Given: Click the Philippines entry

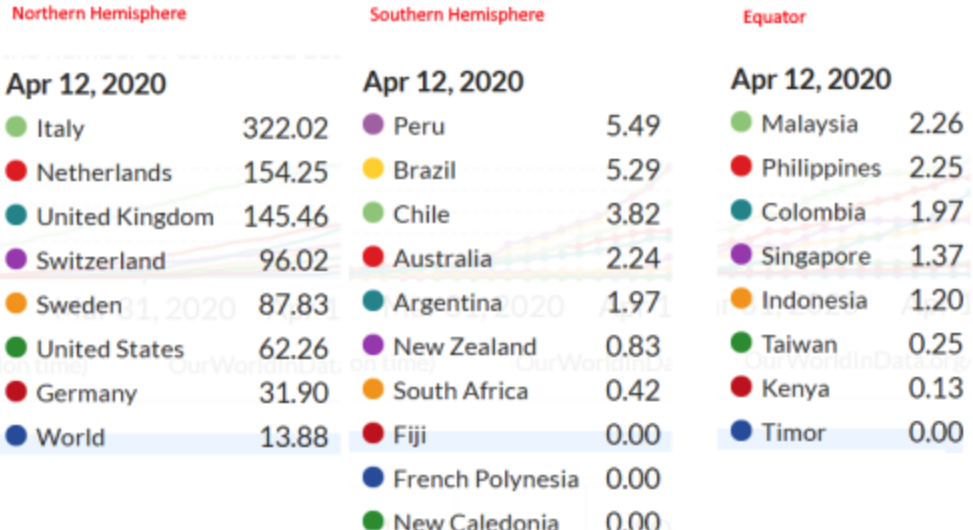Looking at the screenshot, I should coord(821,168).
